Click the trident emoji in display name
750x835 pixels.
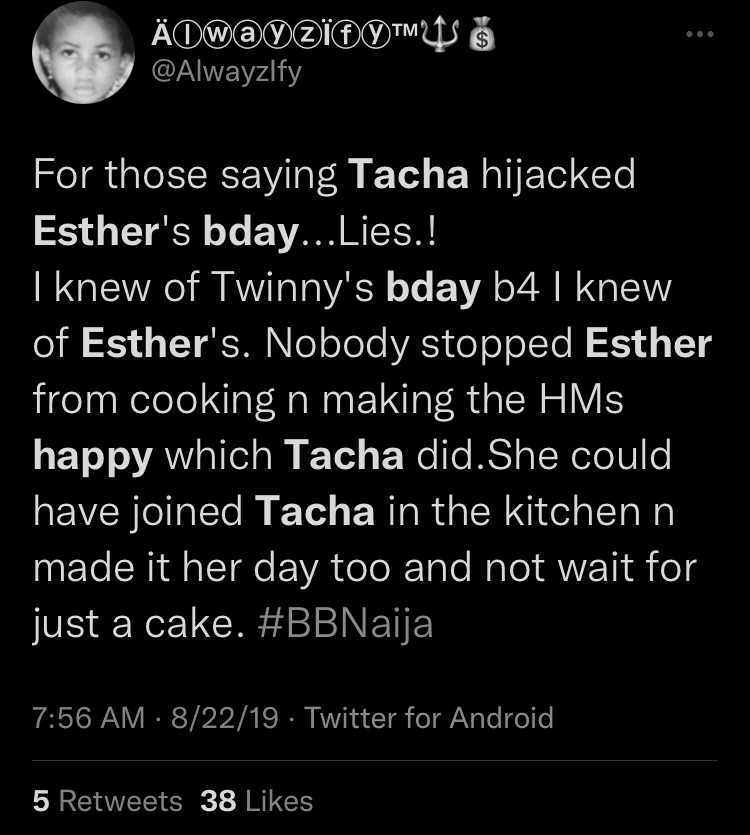pos(441,34)
